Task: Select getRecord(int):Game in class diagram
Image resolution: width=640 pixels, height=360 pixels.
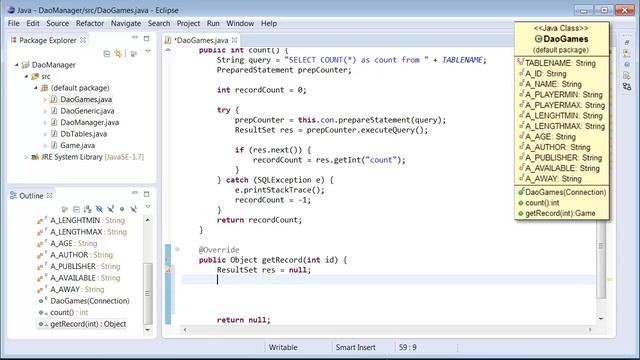Action: pos(556,213)
